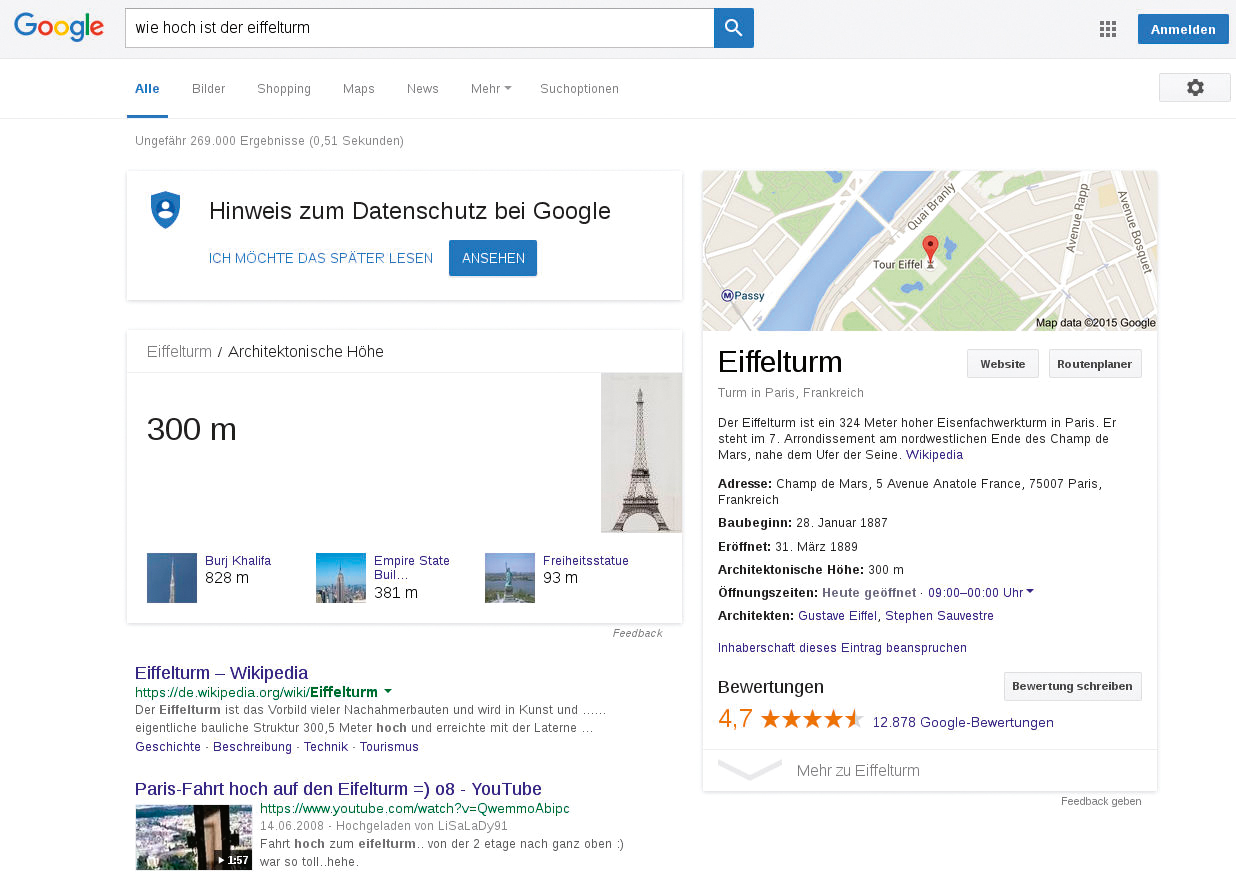
Task: Click the Google logo
Action: [x=59, y=28]
